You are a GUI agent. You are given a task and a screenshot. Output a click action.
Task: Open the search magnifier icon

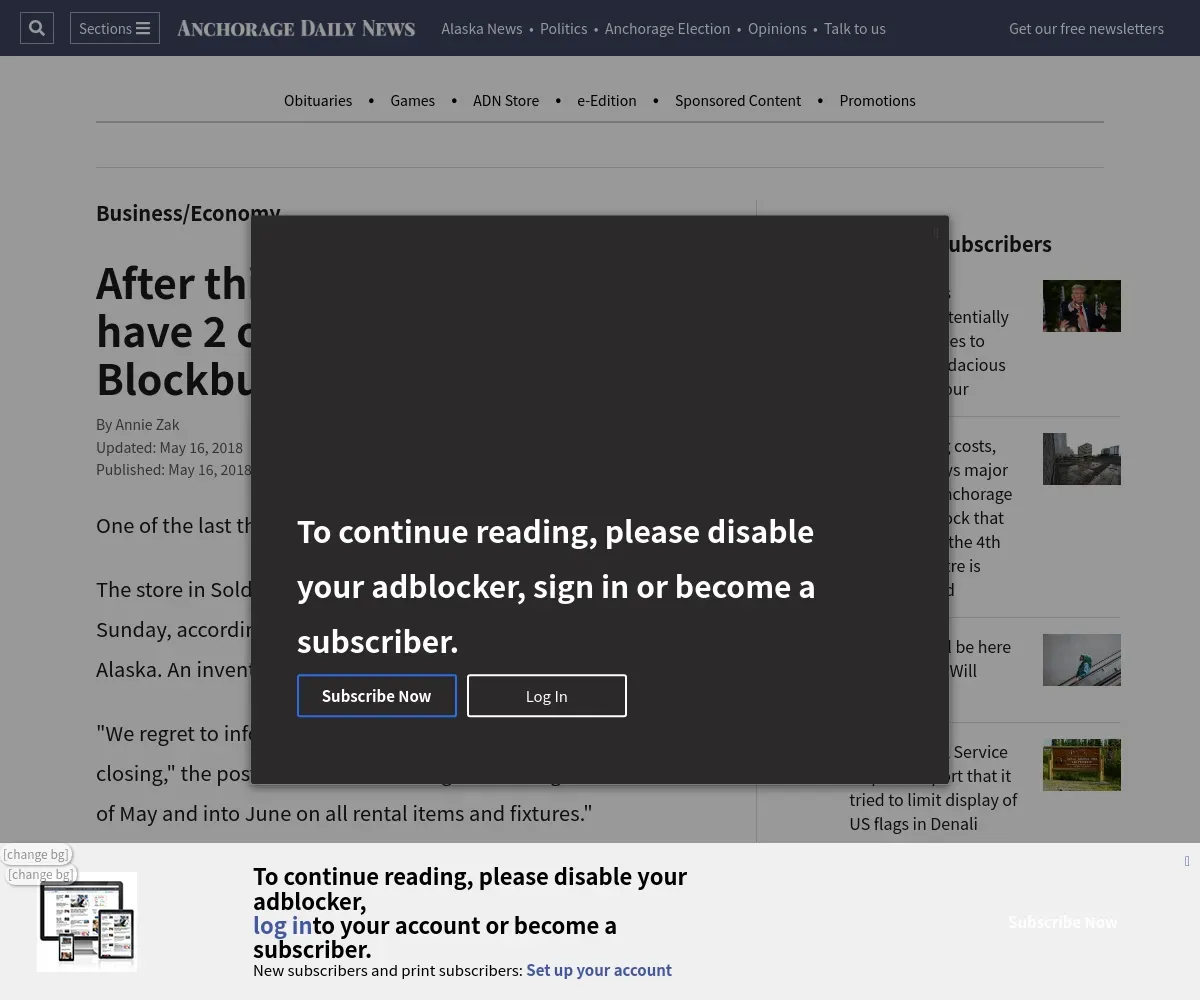[37, 28]
